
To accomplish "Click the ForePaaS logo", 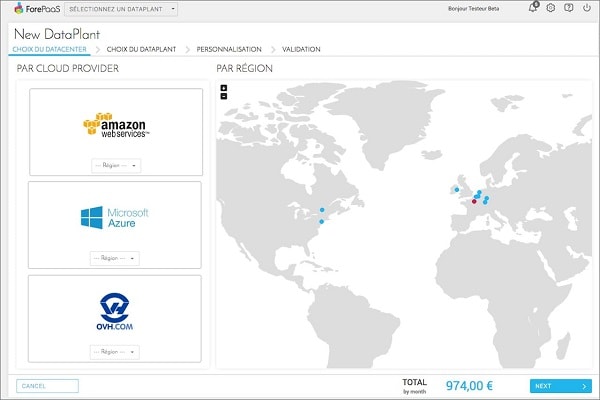I will [x=37, y=8].
